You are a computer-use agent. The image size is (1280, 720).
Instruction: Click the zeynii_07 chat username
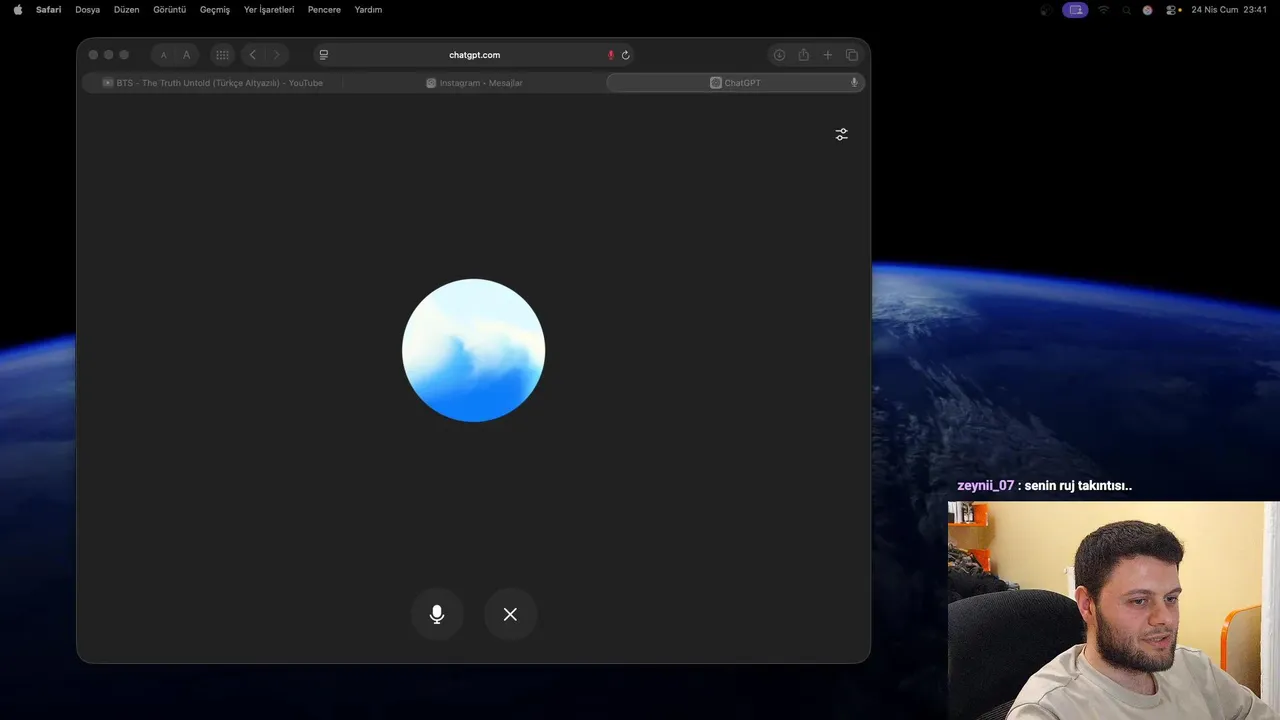pyautogui.click(x=985, y=486)
